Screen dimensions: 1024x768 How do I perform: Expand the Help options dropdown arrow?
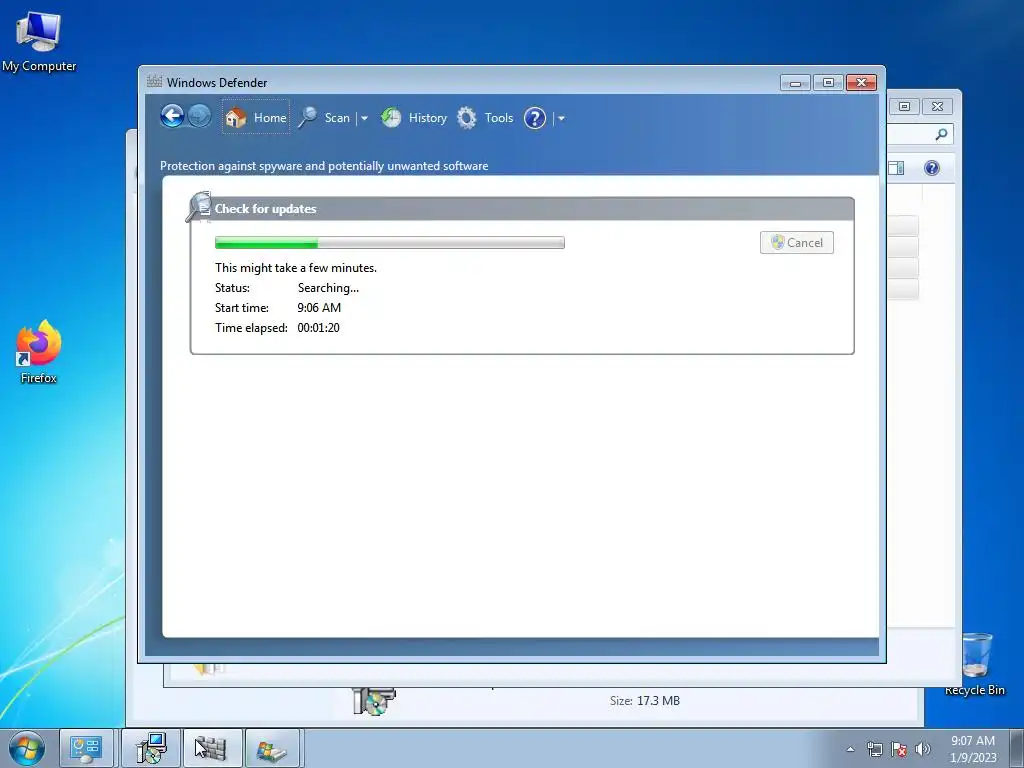click(561, 118)
